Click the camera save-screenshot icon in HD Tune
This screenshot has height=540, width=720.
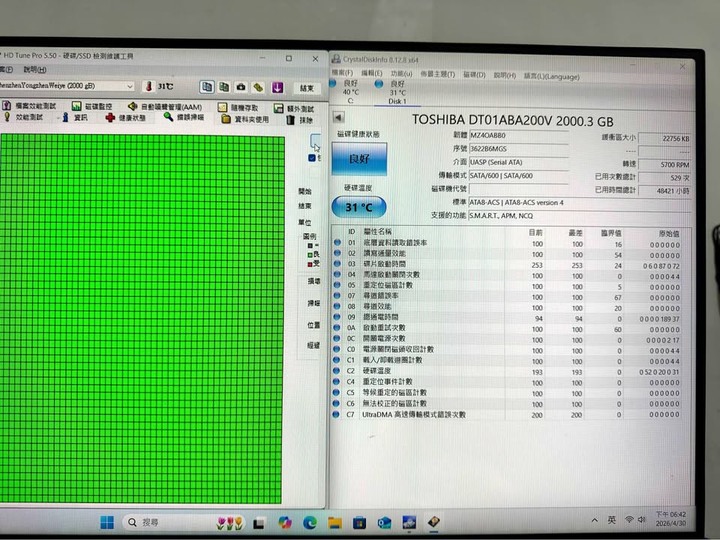tap(241, 87)
